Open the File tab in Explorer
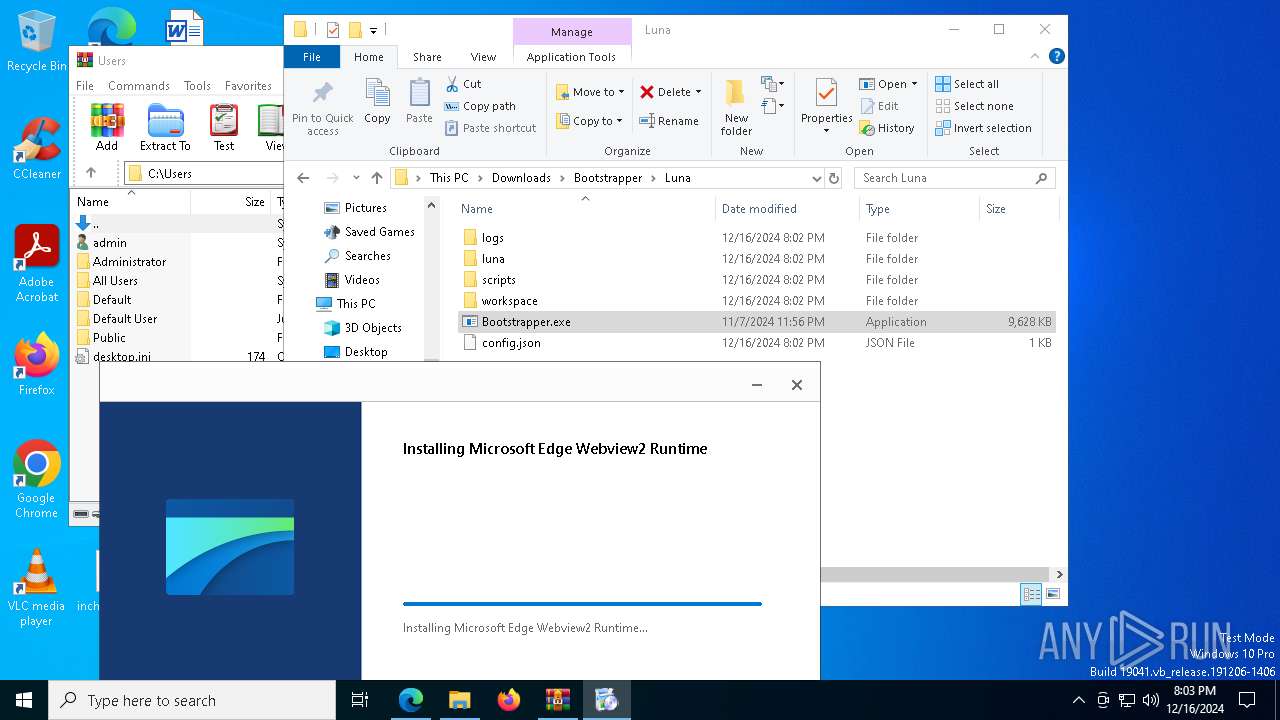The width and height of the screenshot is (1280, 720). 312,57
